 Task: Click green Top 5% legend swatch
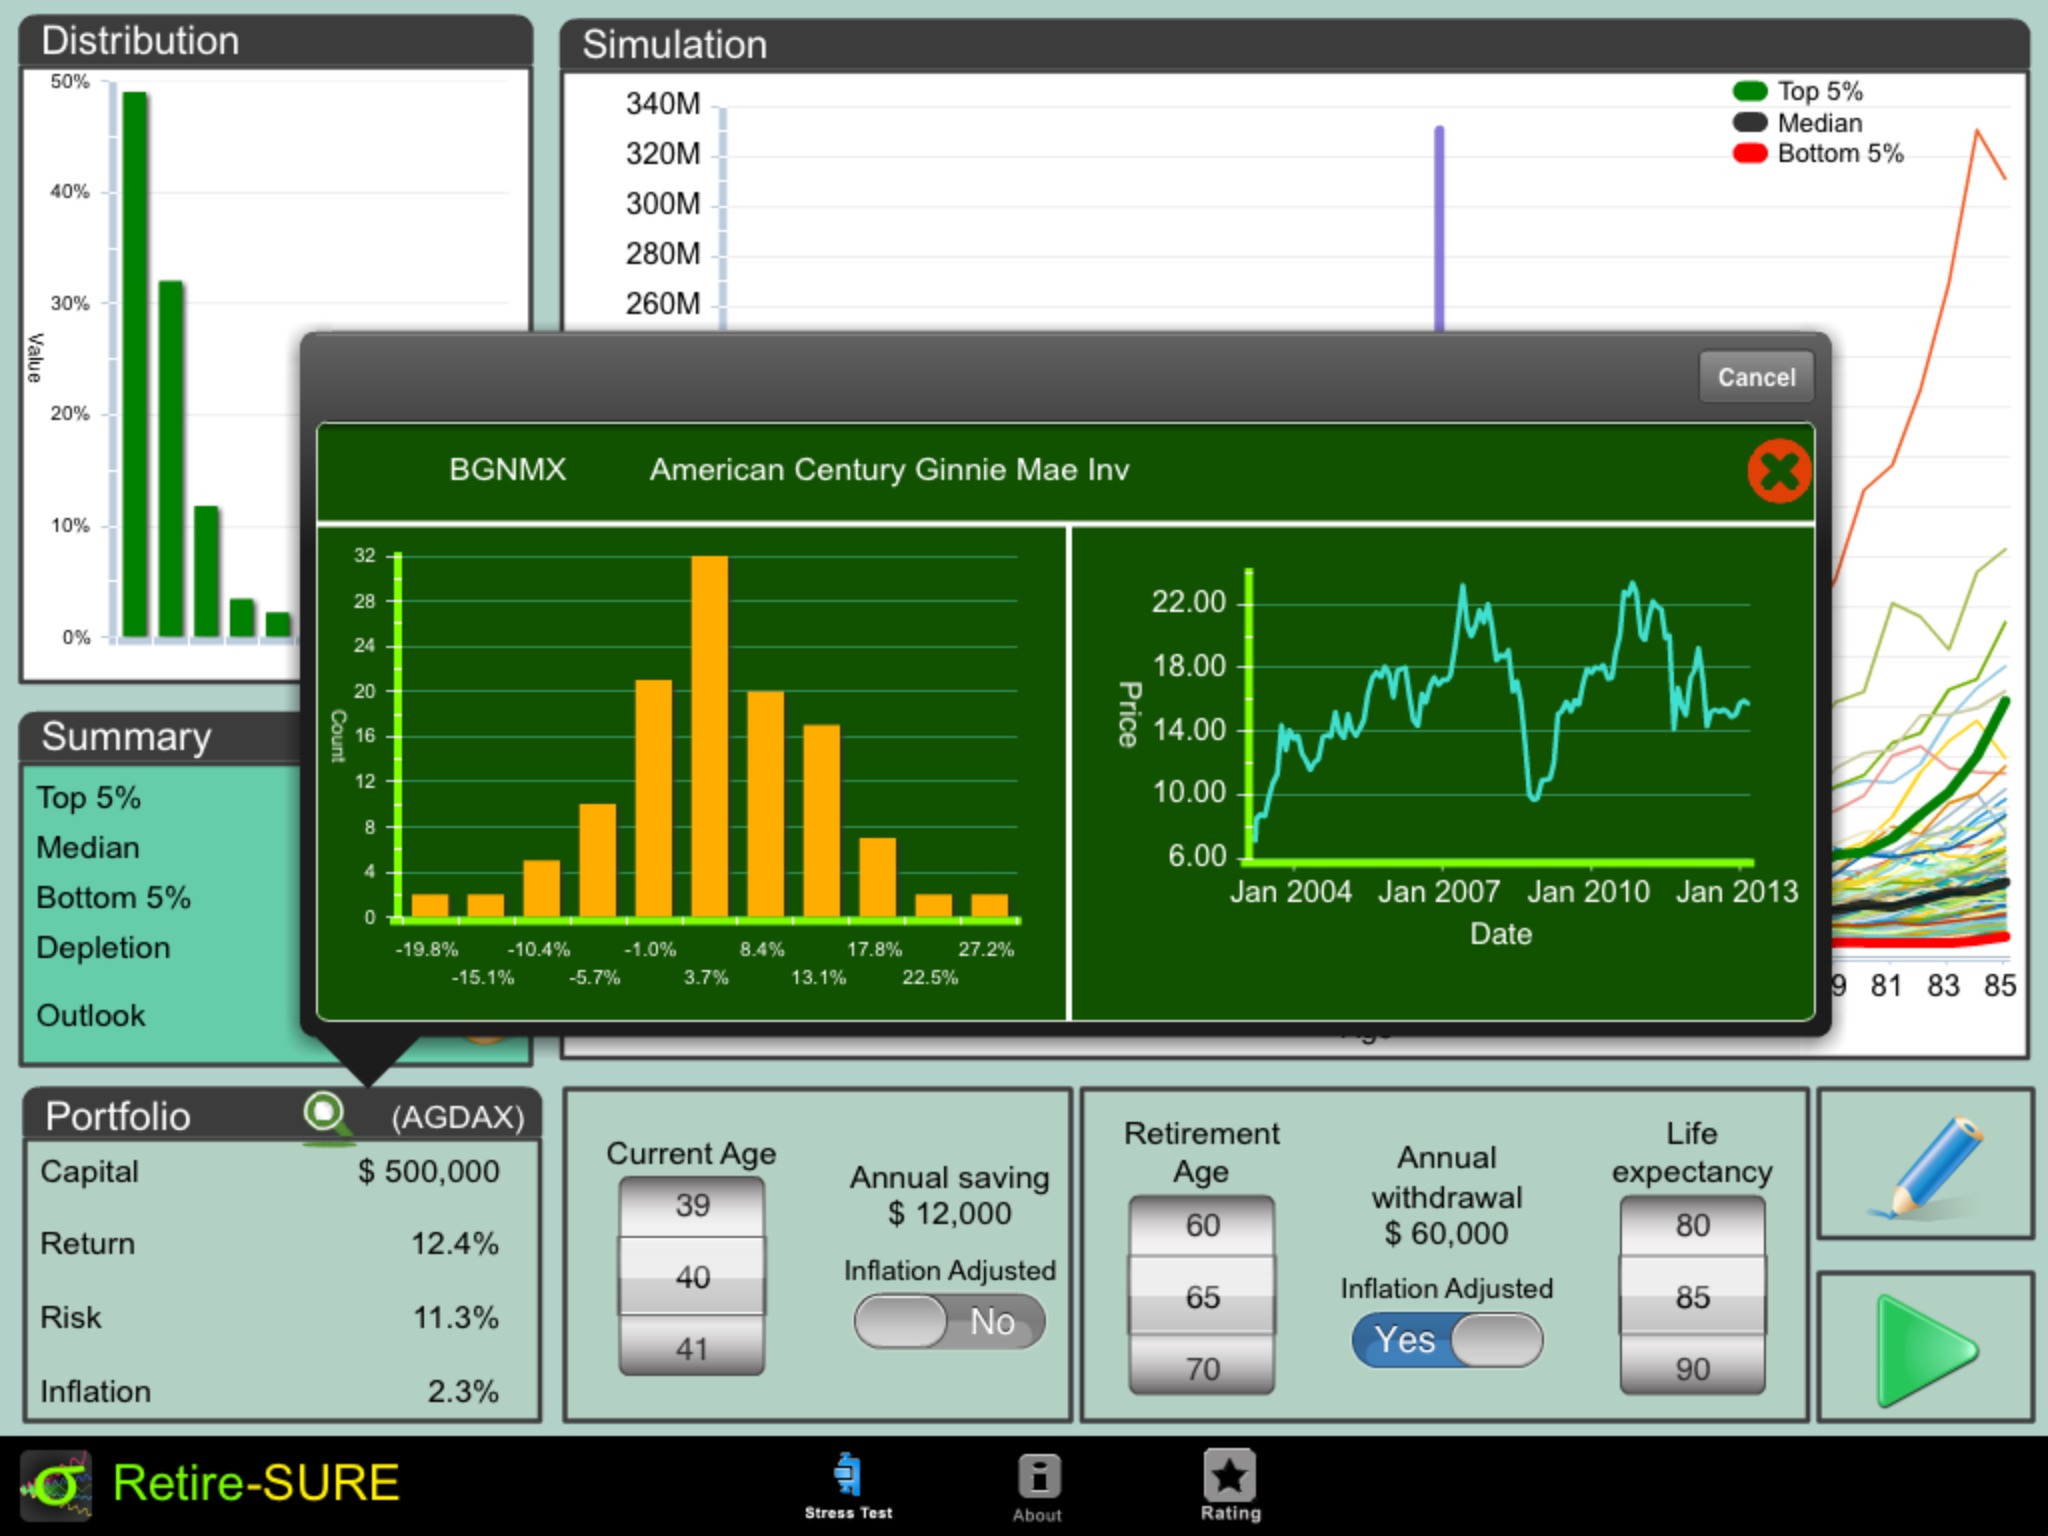coord(1750,92)
